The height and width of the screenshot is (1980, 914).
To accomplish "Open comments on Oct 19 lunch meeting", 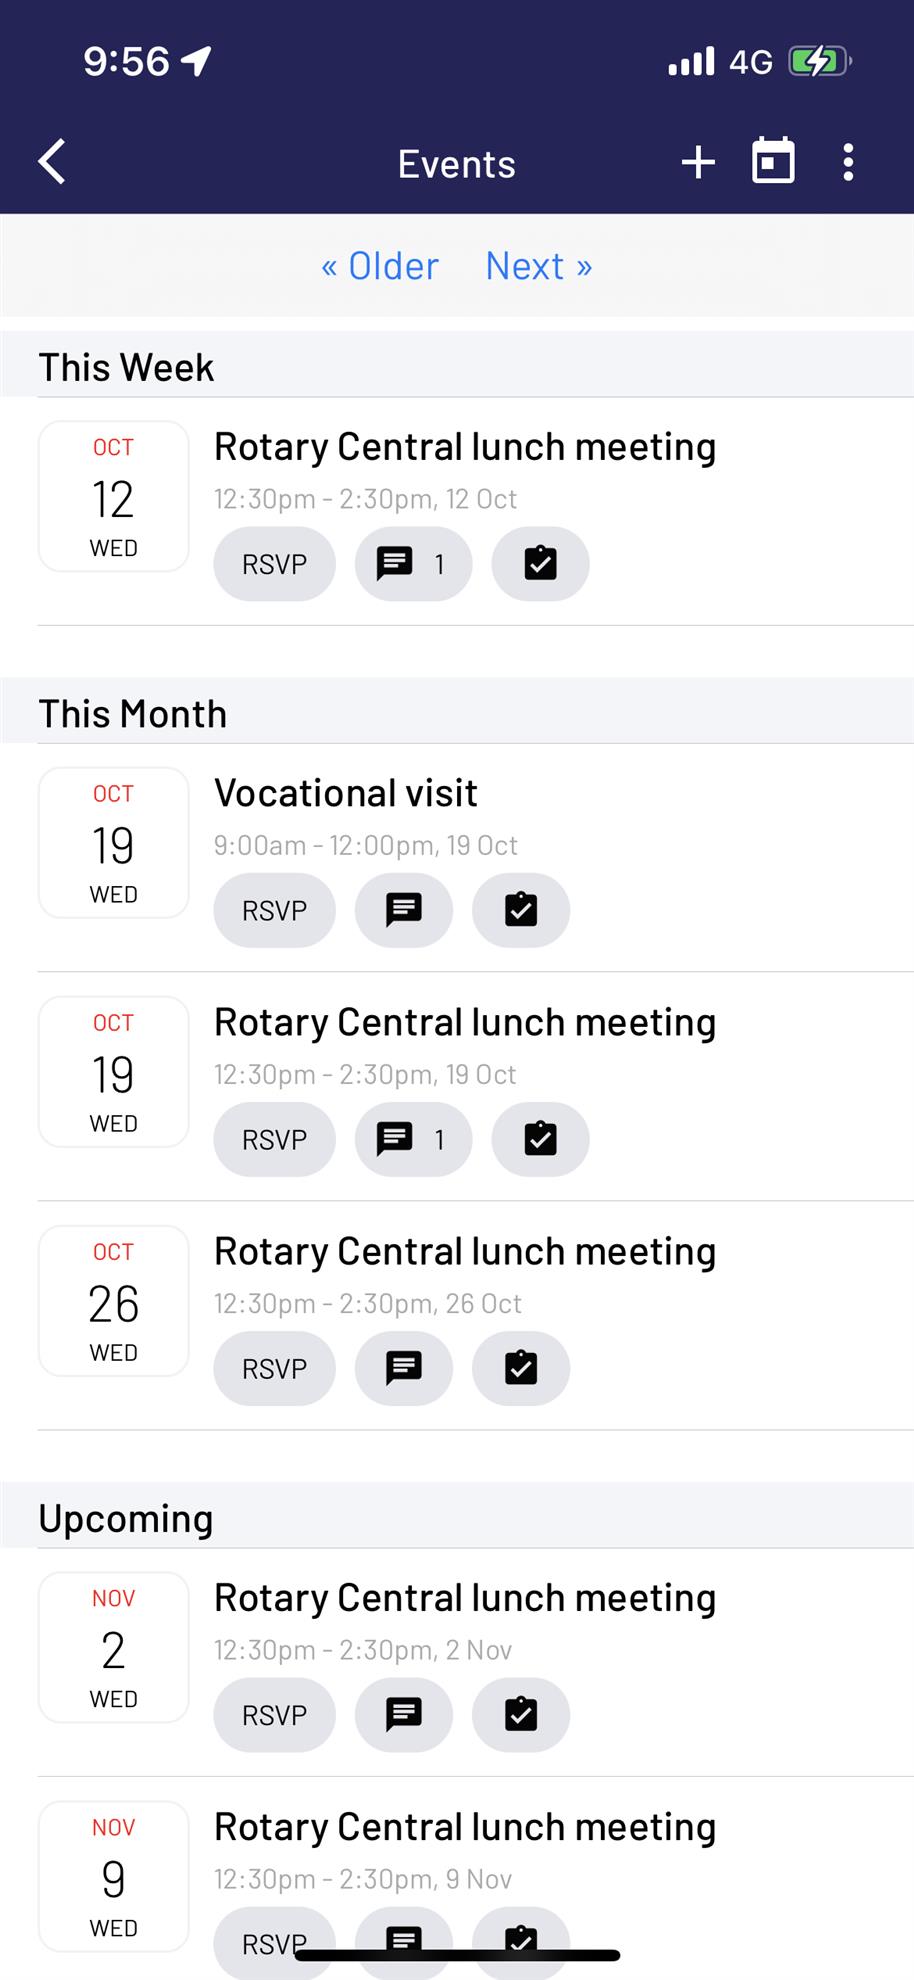I will click(x=413, y=1139).
